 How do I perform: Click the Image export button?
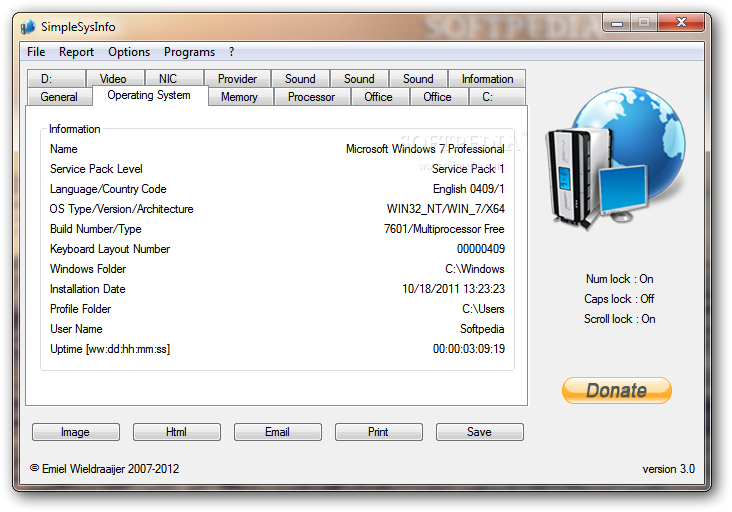pyautogui.click(x=76, y=432)
